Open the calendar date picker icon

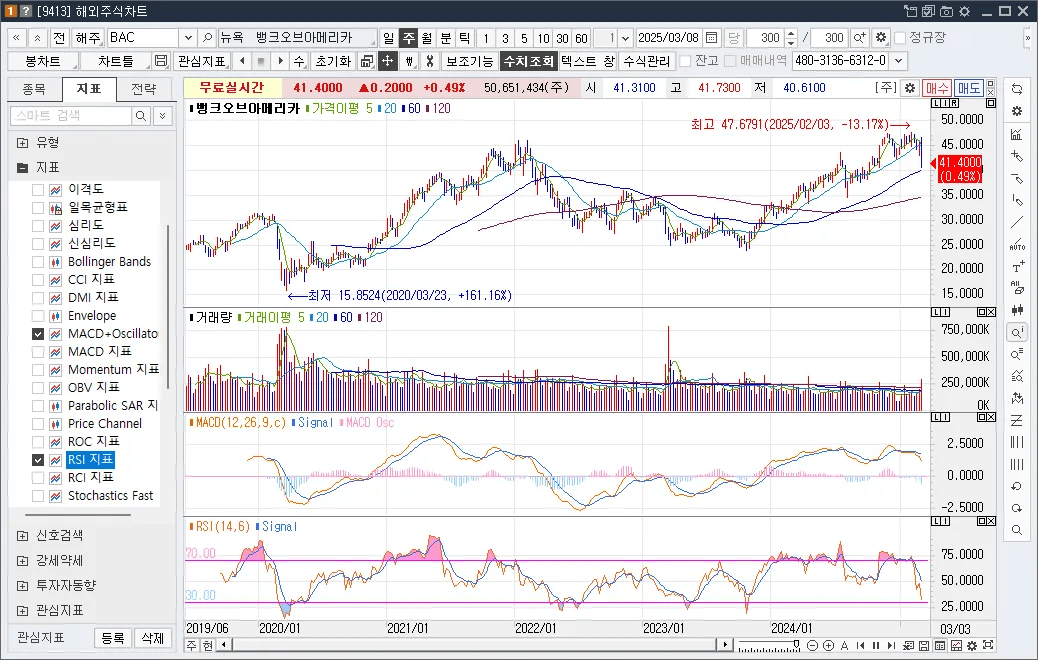712,38
